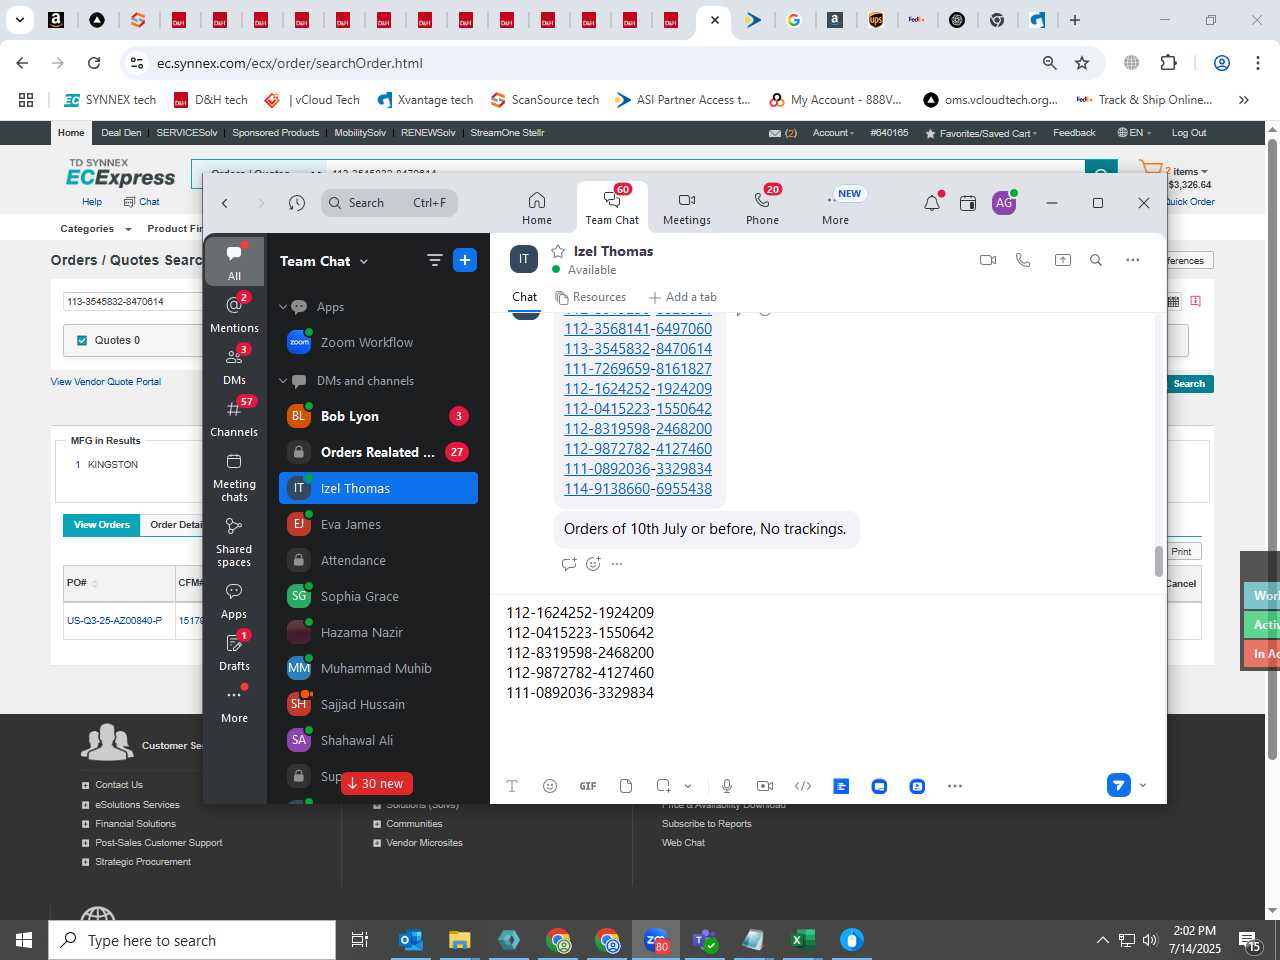This screenshot has width=1280, height=960.
Task: Open the screenshot options dropdown arrow
Action: pyautogui.click(x=688, y=786)
